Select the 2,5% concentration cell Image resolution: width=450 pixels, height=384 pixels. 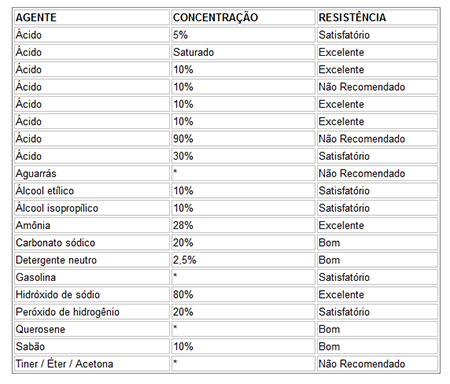[x=243, y=260]
